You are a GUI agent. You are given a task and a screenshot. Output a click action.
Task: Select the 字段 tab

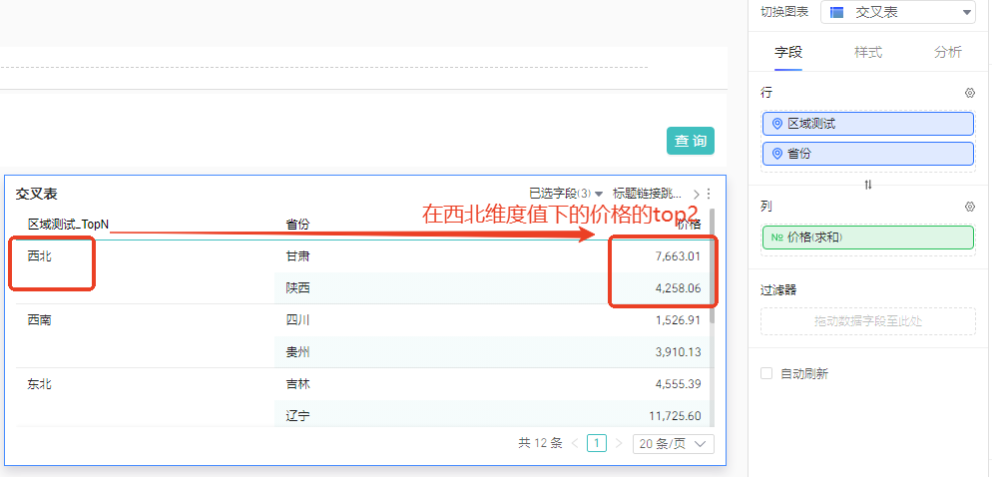pos(788,52)
